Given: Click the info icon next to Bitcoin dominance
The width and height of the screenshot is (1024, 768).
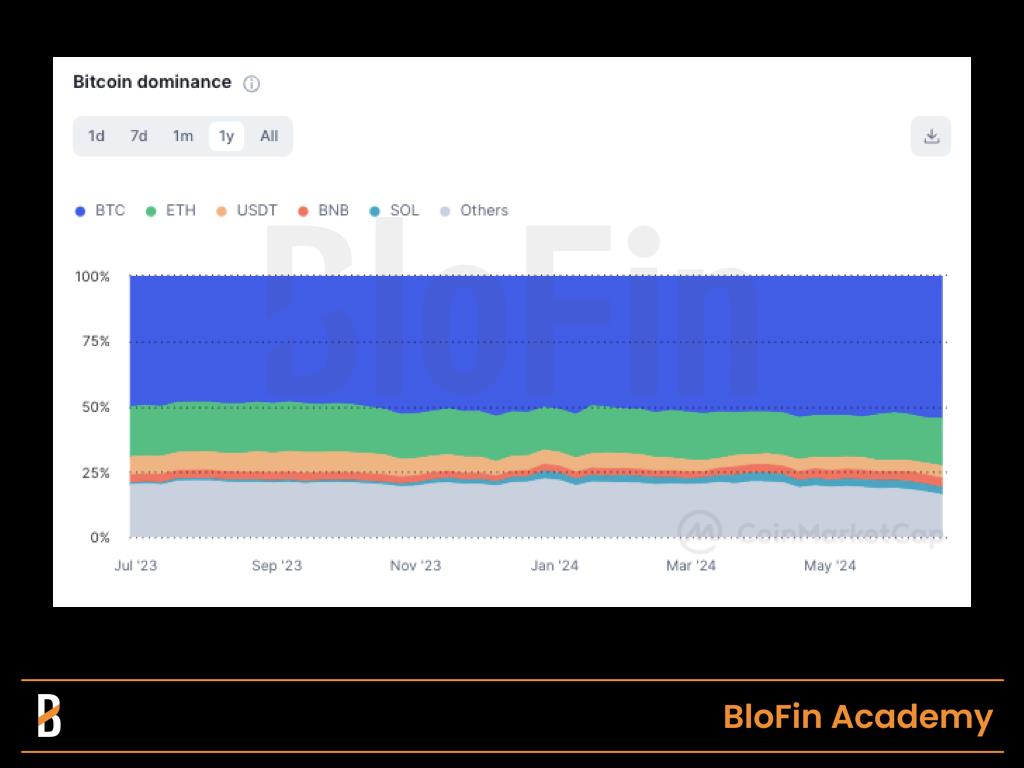Looking at the screenshot, I should coord(251,84).
